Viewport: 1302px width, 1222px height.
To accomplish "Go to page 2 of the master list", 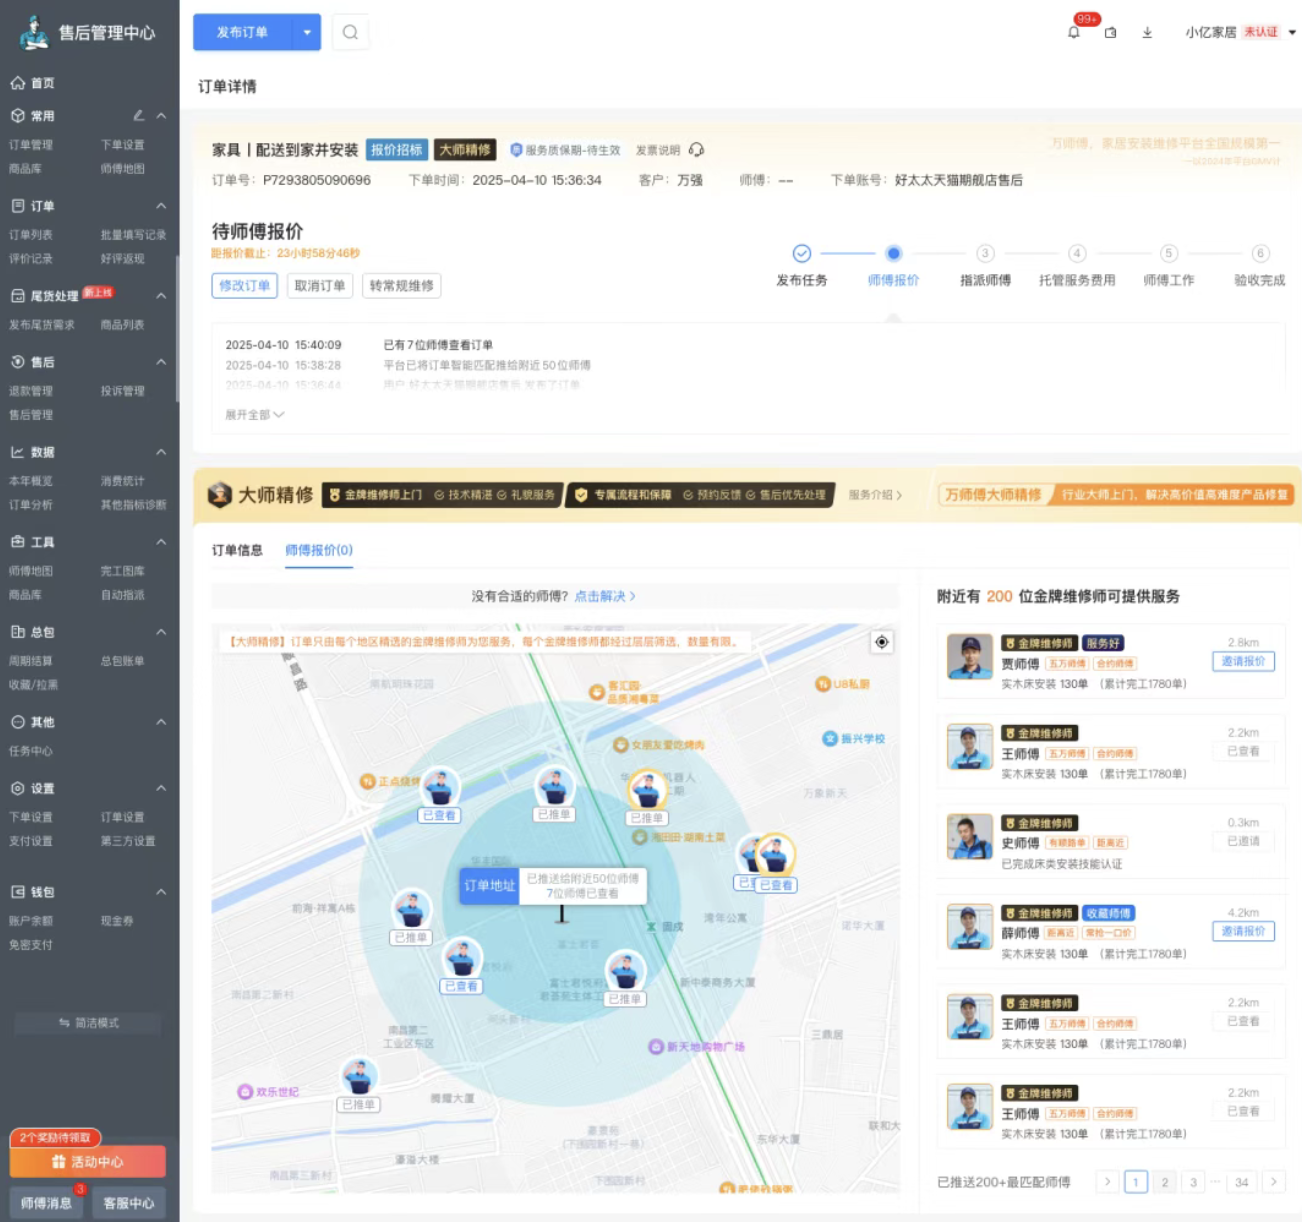I will 1165,1182.
